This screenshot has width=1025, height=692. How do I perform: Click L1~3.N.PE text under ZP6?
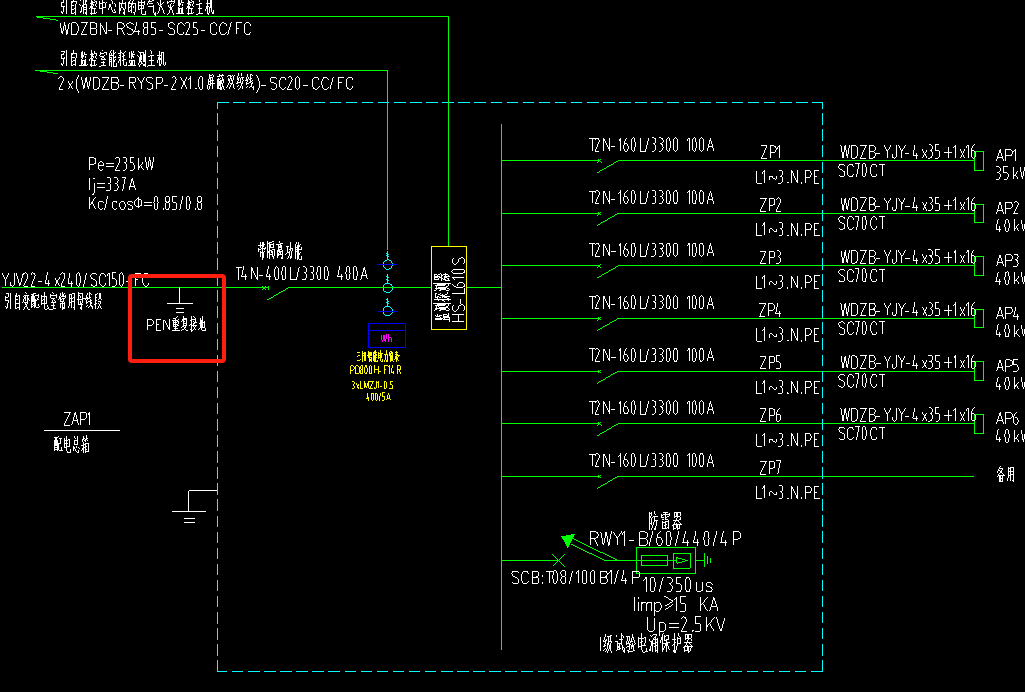coord(788,440)
